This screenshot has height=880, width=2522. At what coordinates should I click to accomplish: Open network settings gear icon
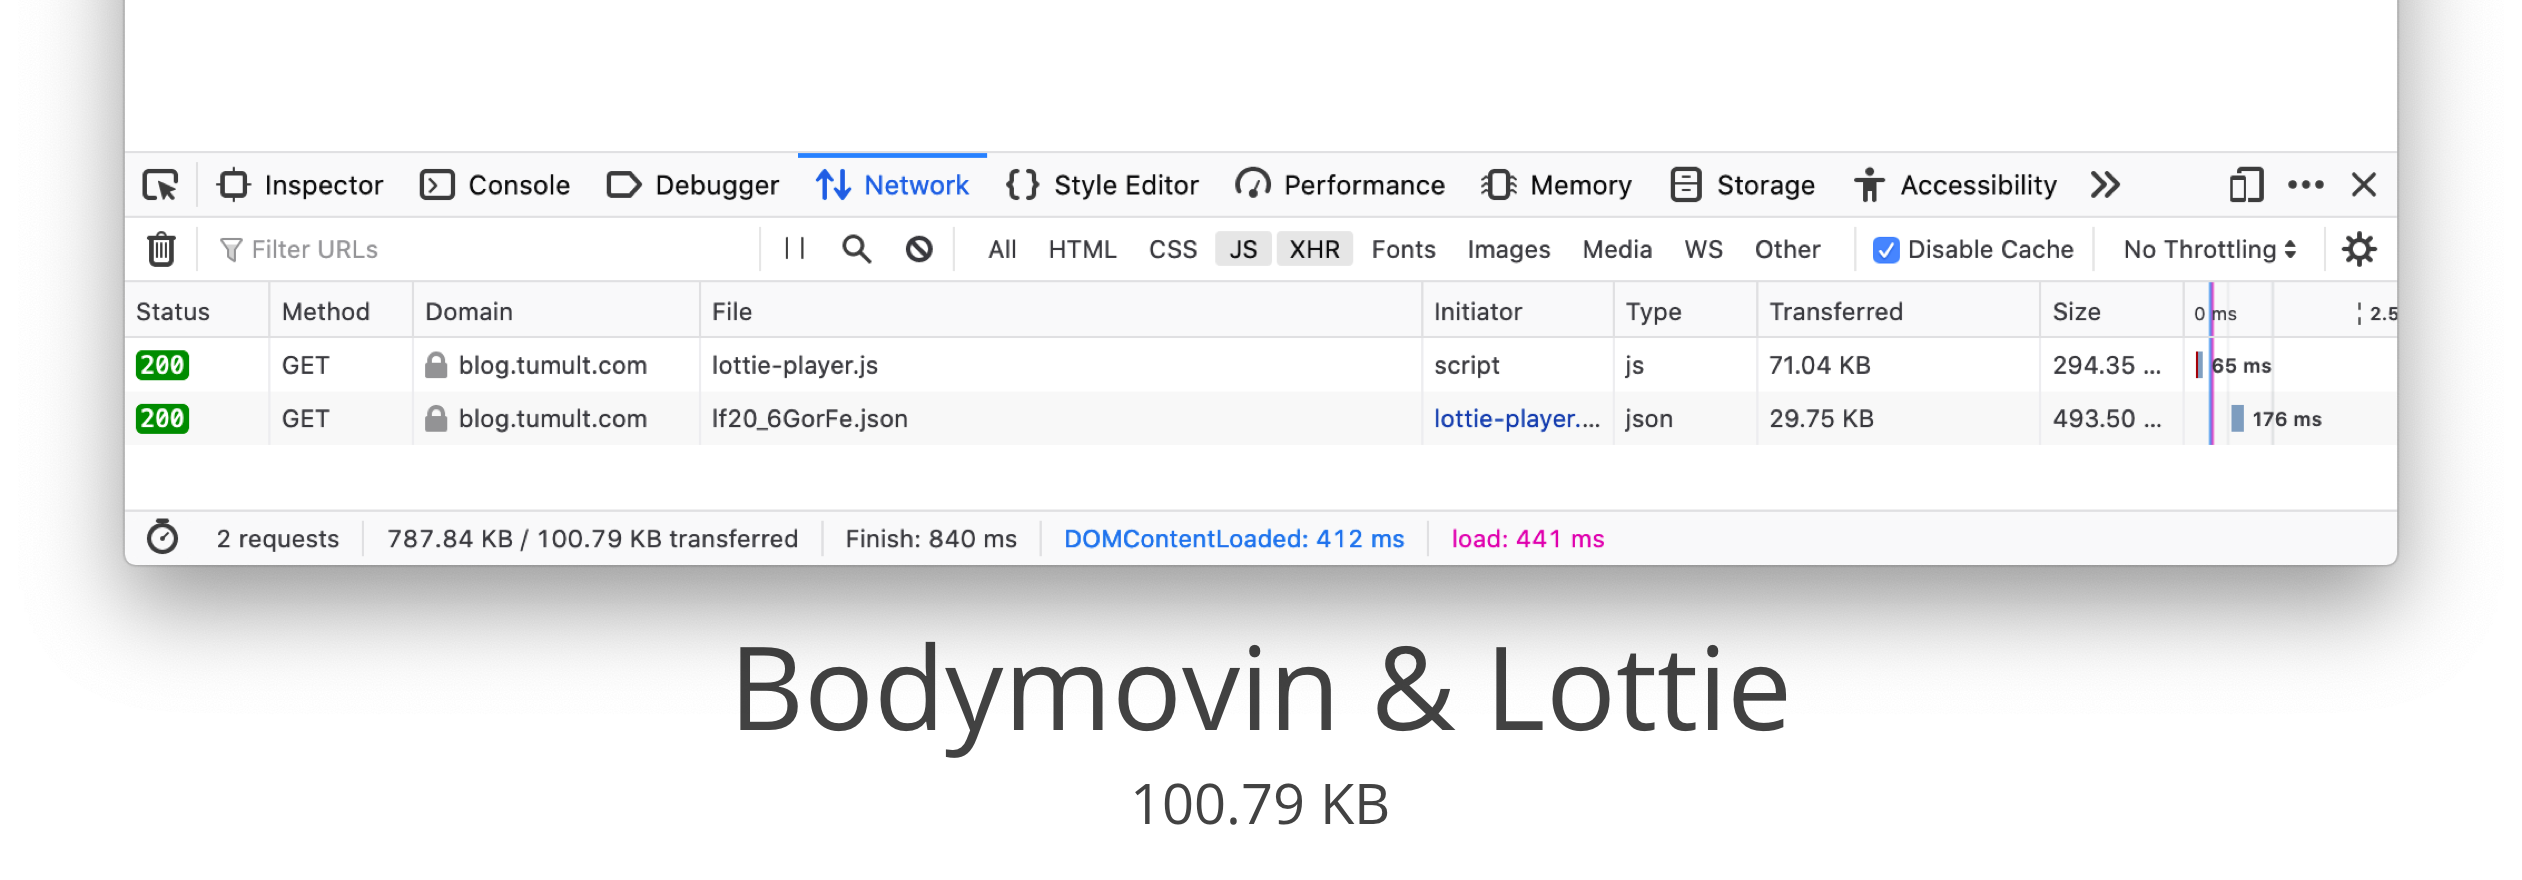[x=2359, y=249]
